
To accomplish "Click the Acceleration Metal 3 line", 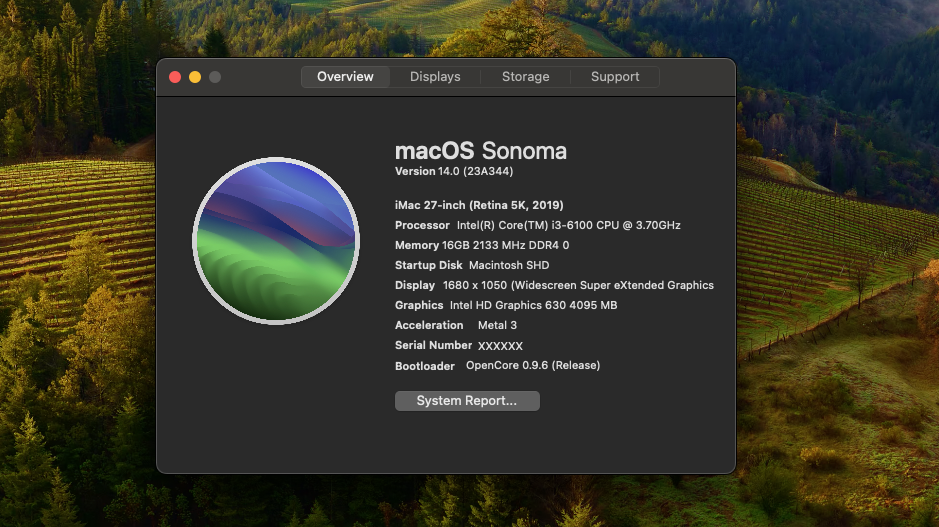I will click(456, 325).
